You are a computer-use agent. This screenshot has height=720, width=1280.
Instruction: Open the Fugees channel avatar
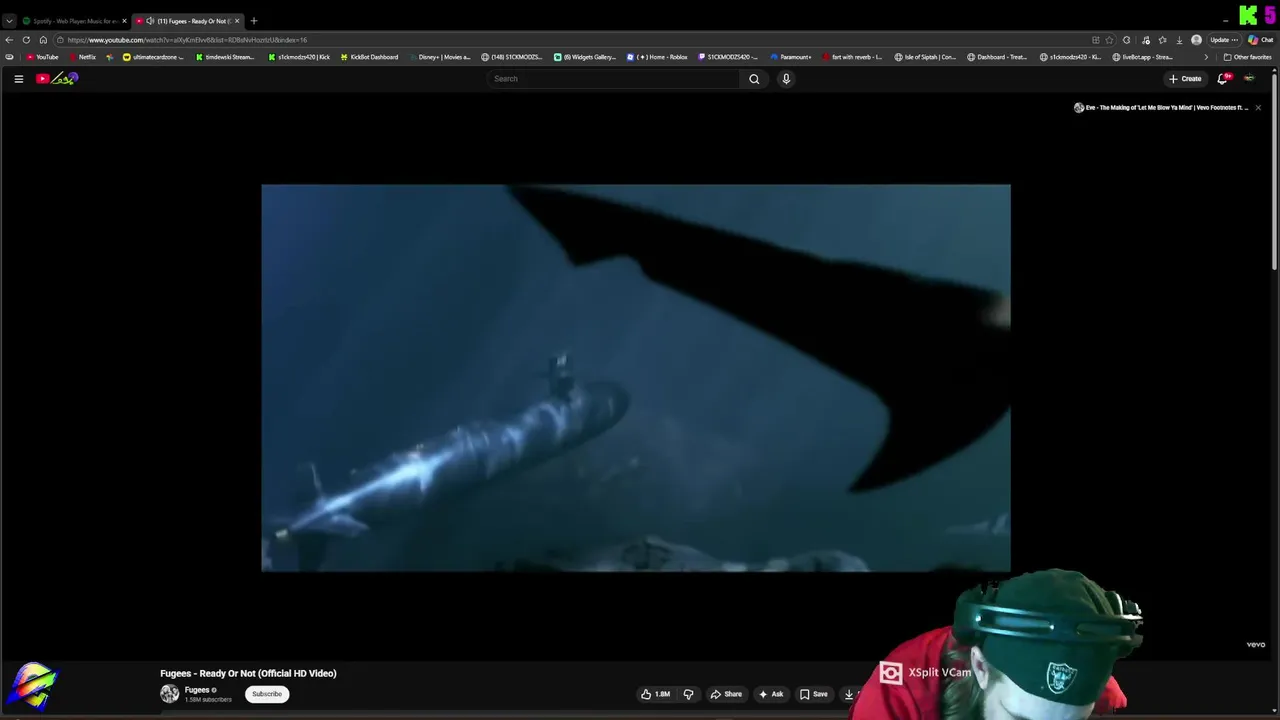(170, 694)
